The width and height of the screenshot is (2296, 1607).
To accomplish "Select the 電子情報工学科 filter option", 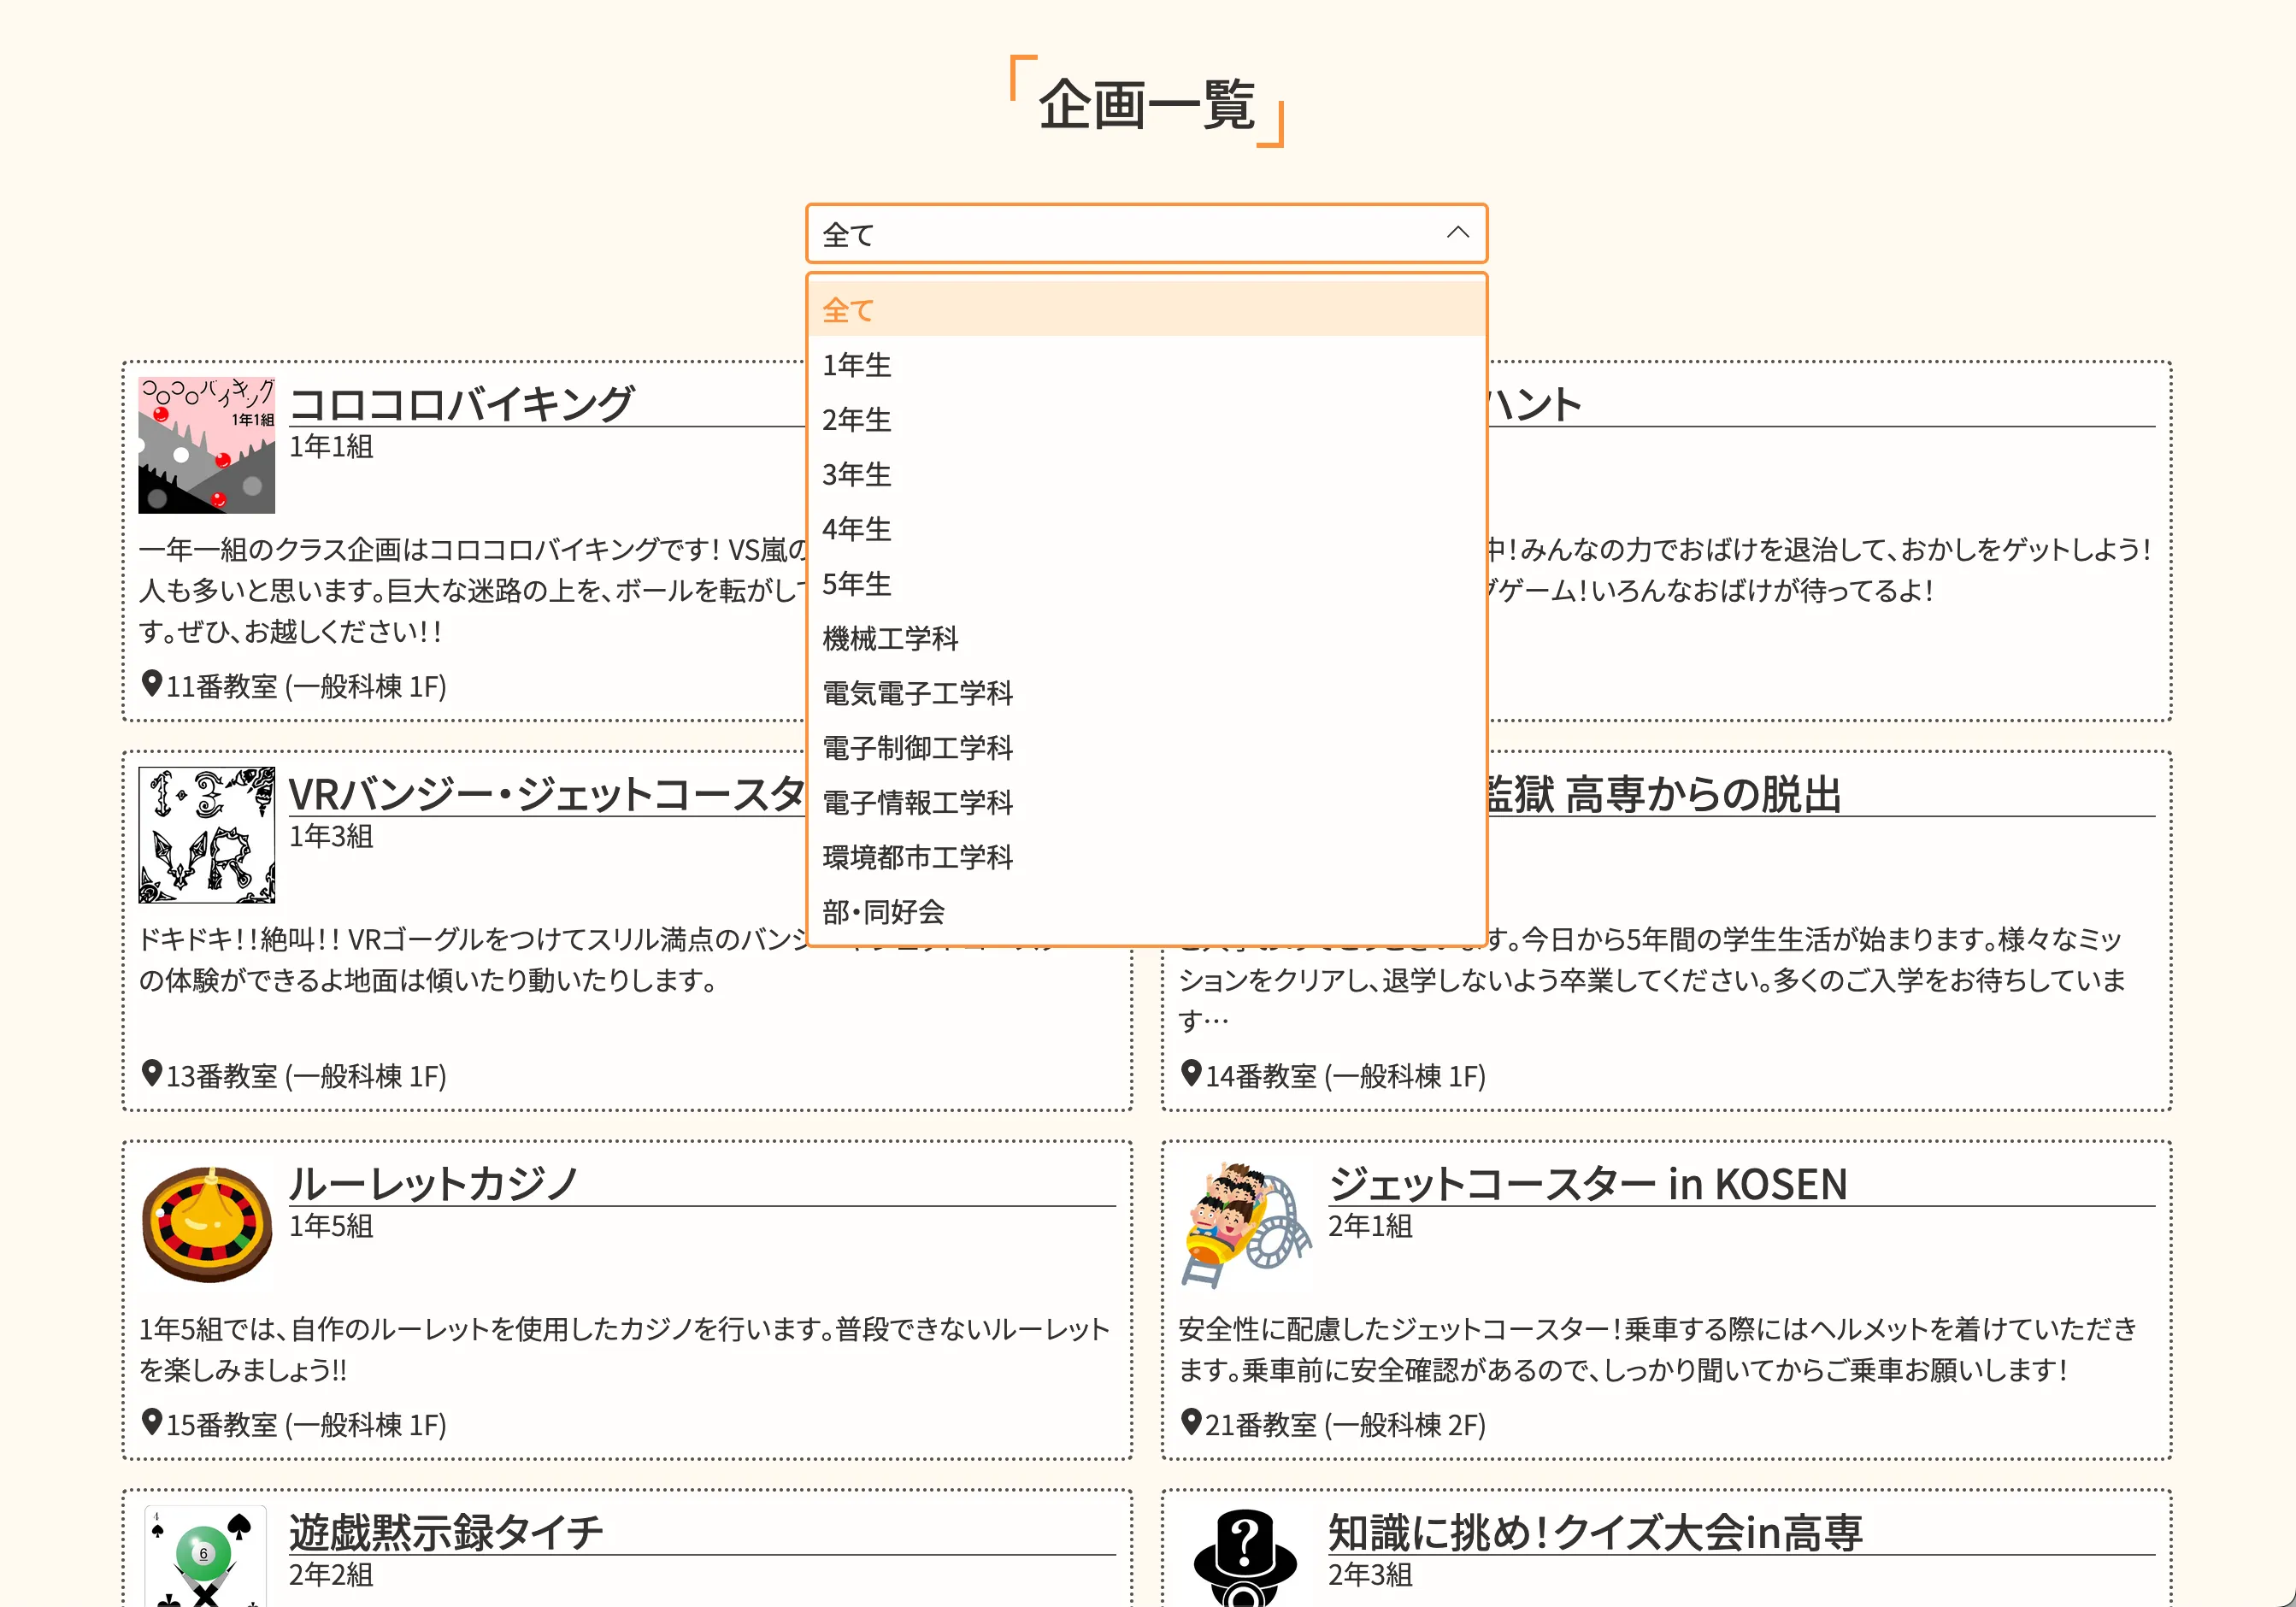I will tap(917, 803).
